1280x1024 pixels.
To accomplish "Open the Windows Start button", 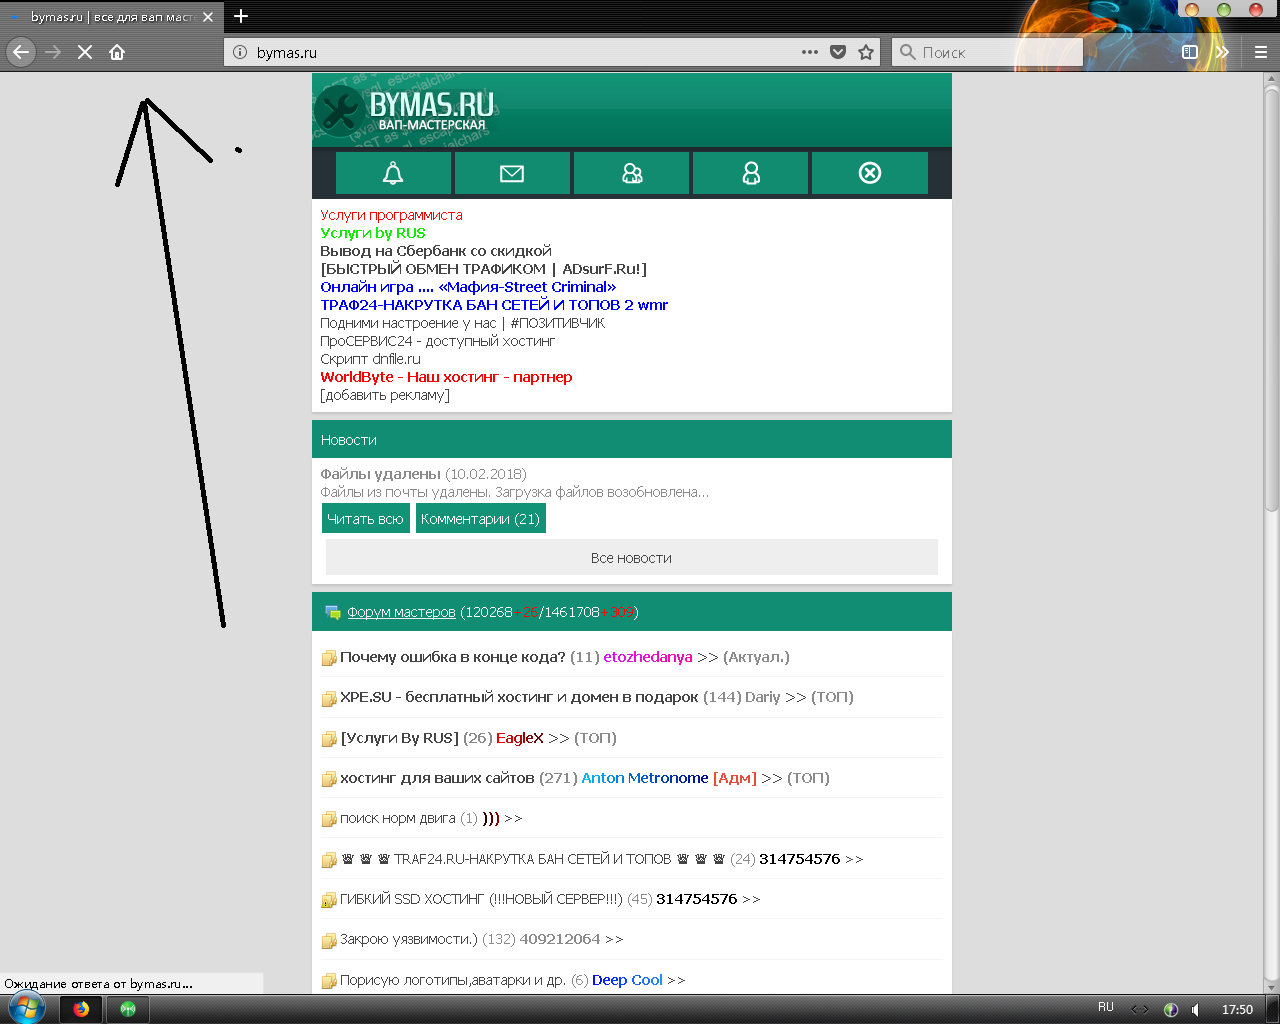I will 26,1008.
